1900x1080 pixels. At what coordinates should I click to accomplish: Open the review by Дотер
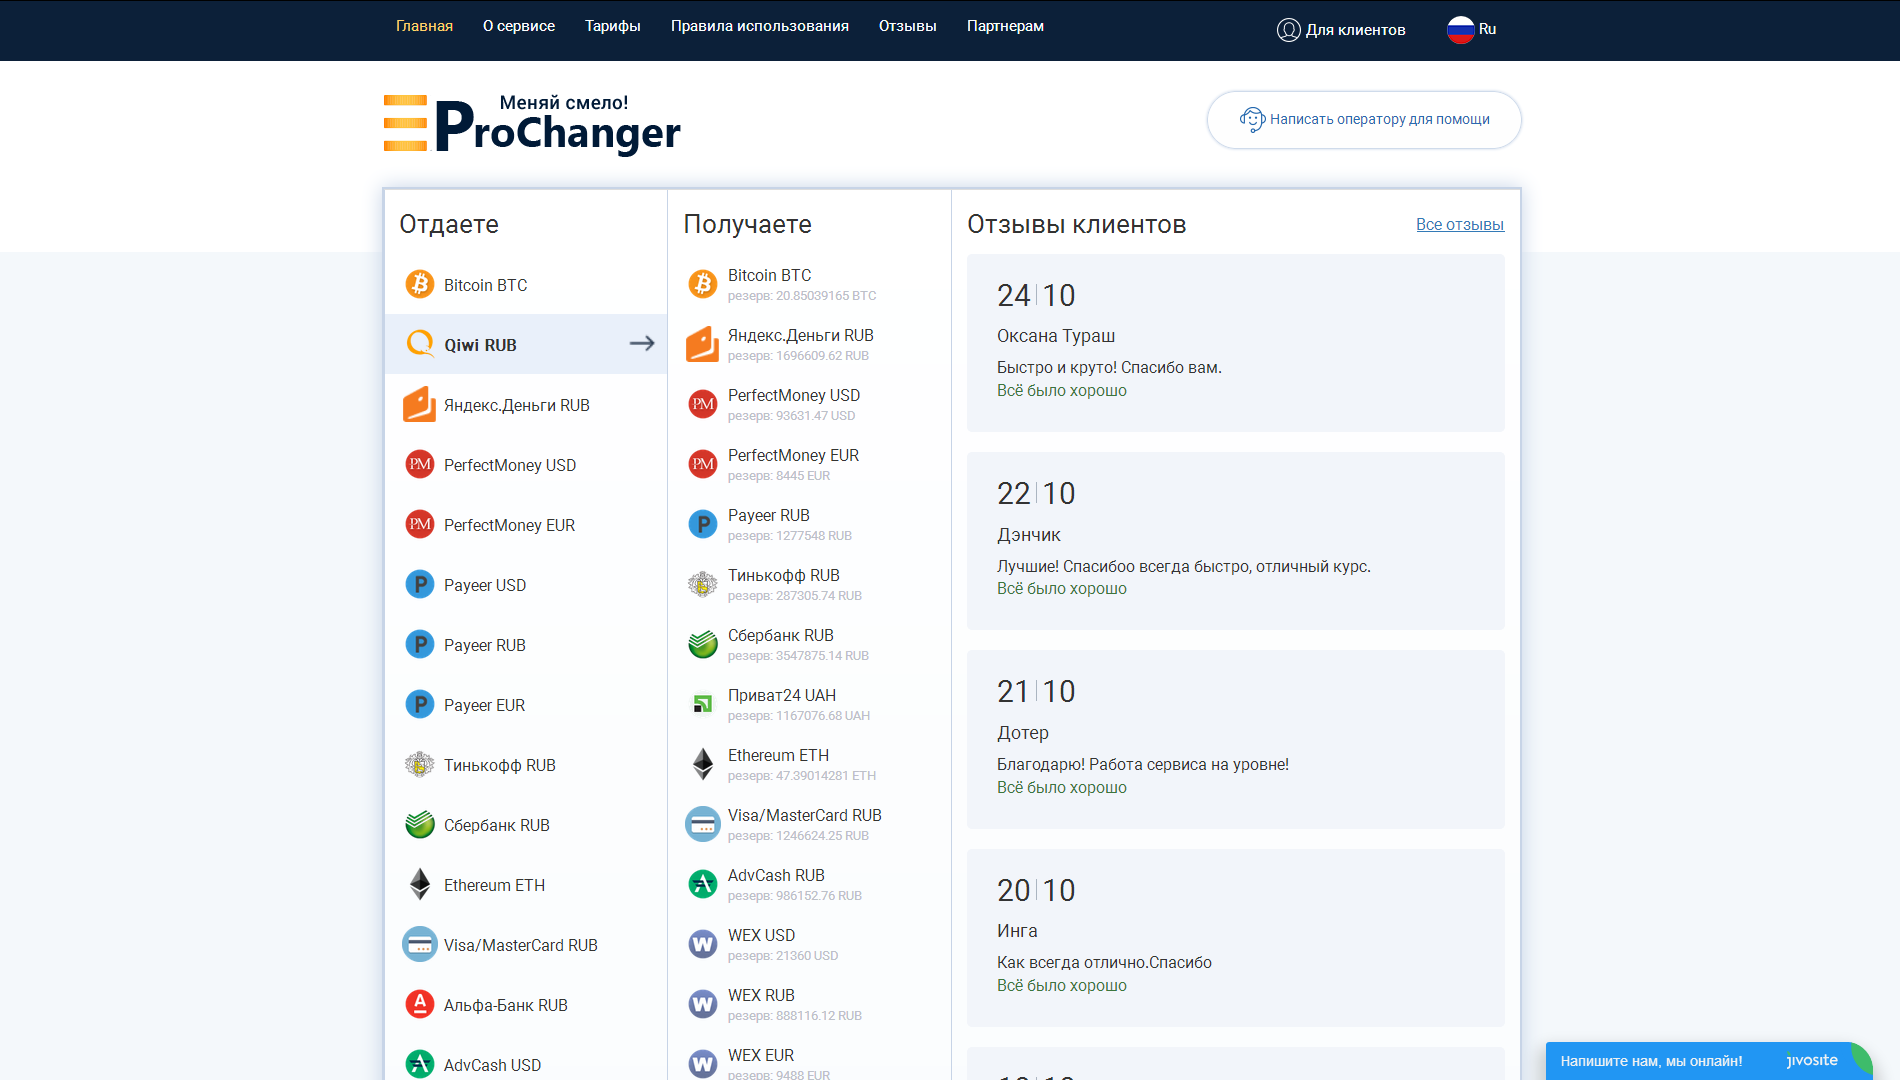point(1235,739)
